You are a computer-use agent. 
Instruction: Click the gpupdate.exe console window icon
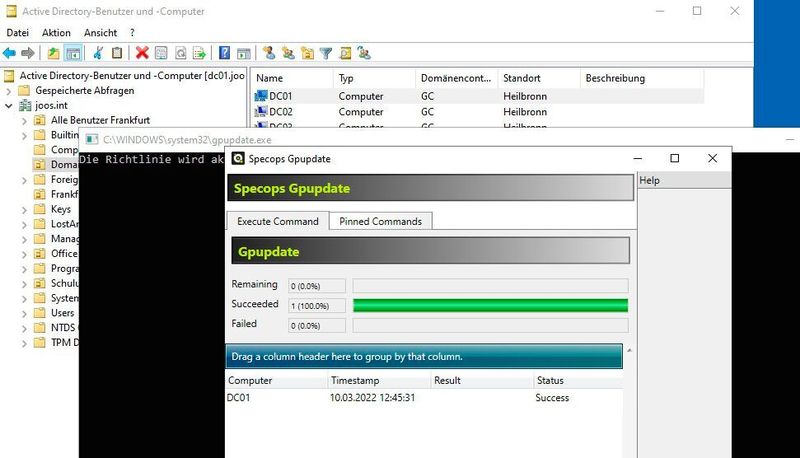click(92, 139)
